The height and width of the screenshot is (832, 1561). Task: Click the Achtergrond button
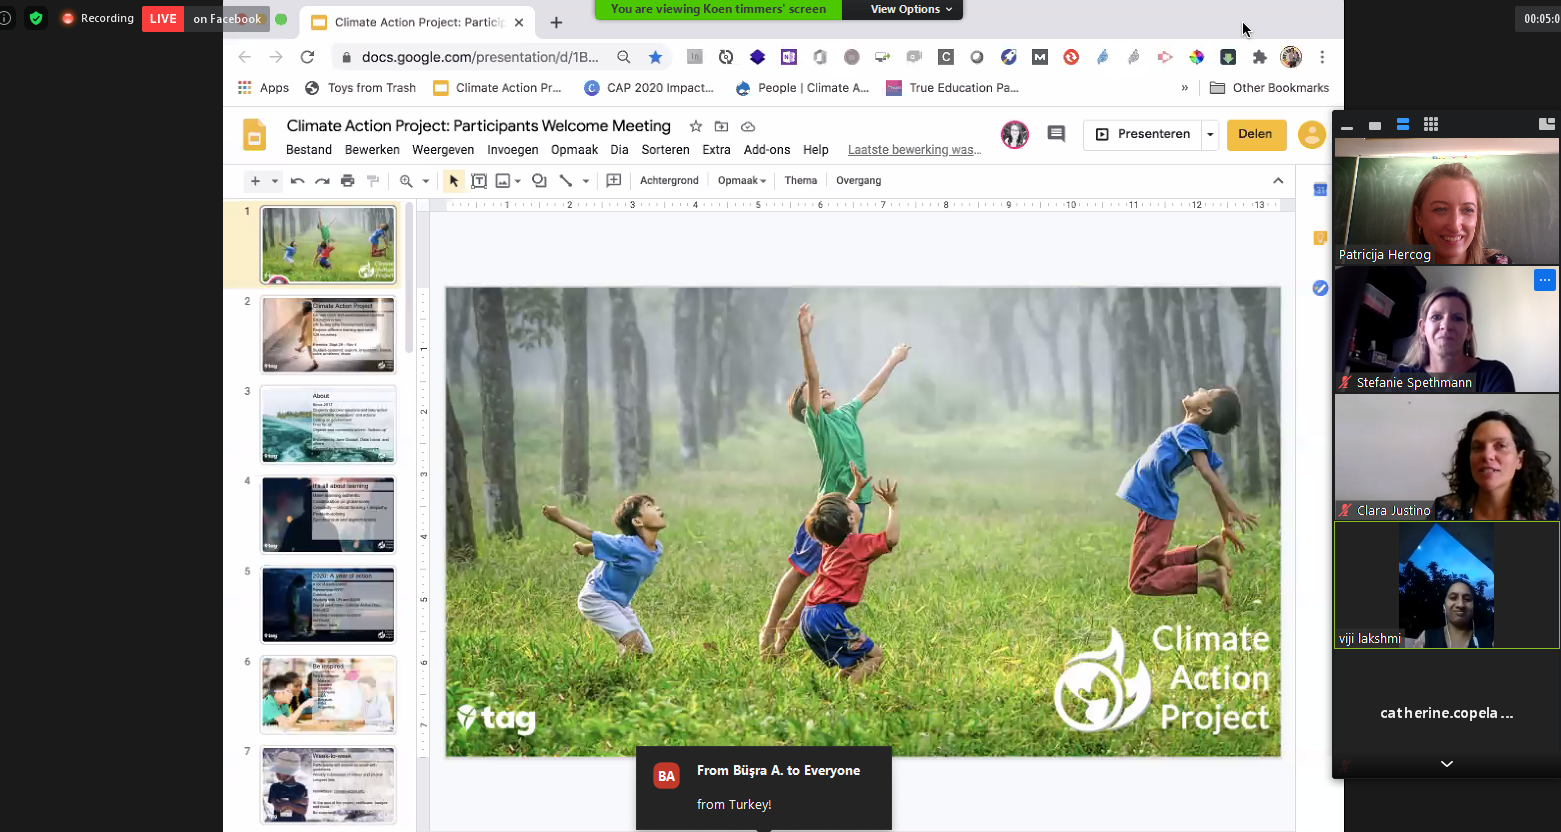669,181
